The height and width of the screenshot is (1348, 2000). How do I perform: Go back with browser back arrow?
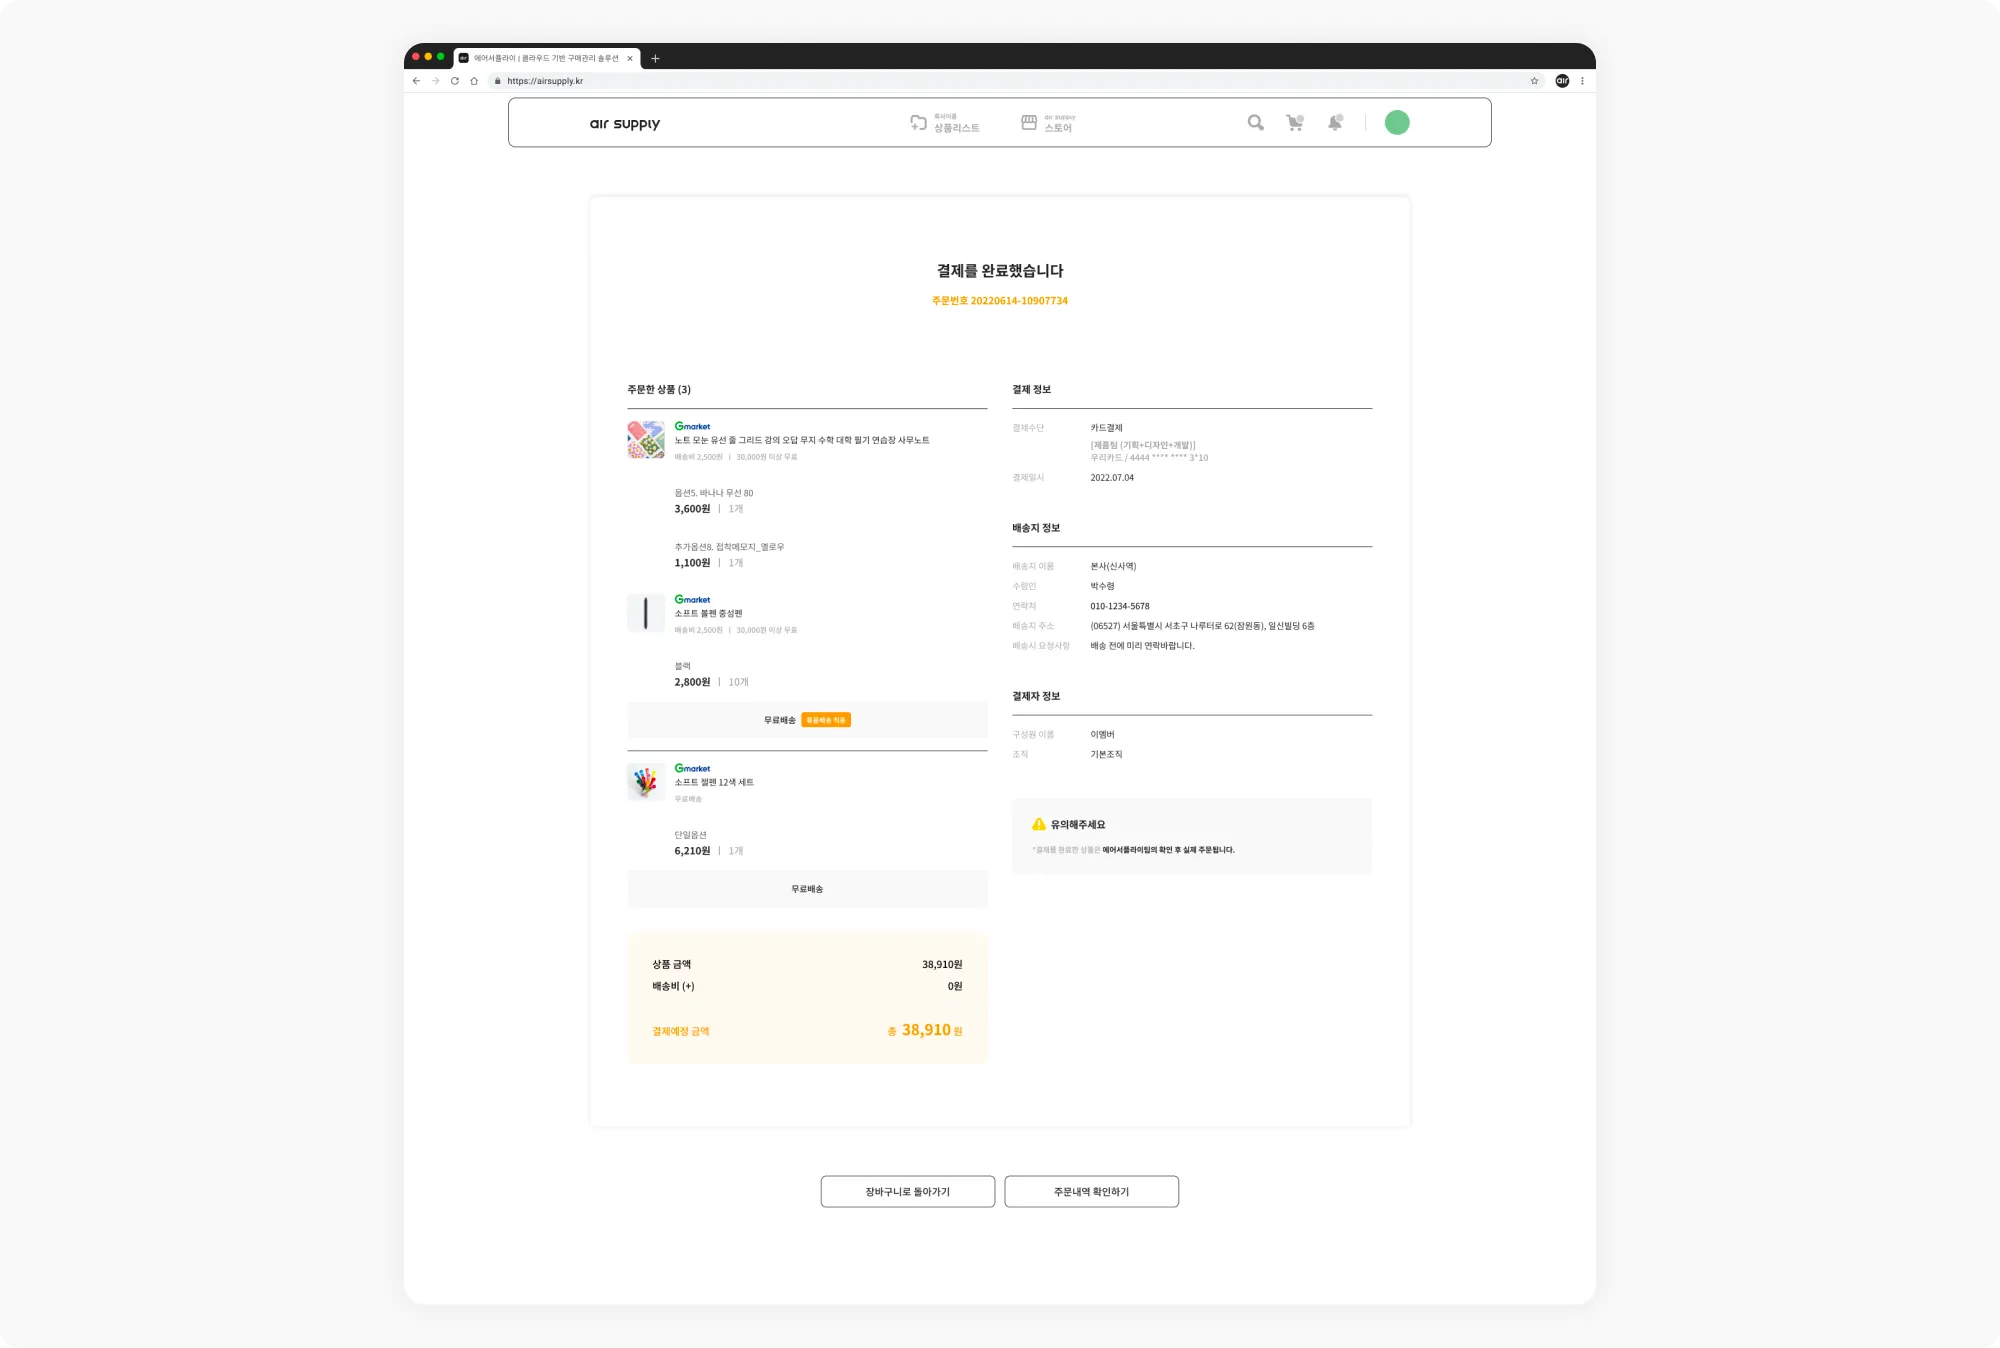tap(416, 81)
